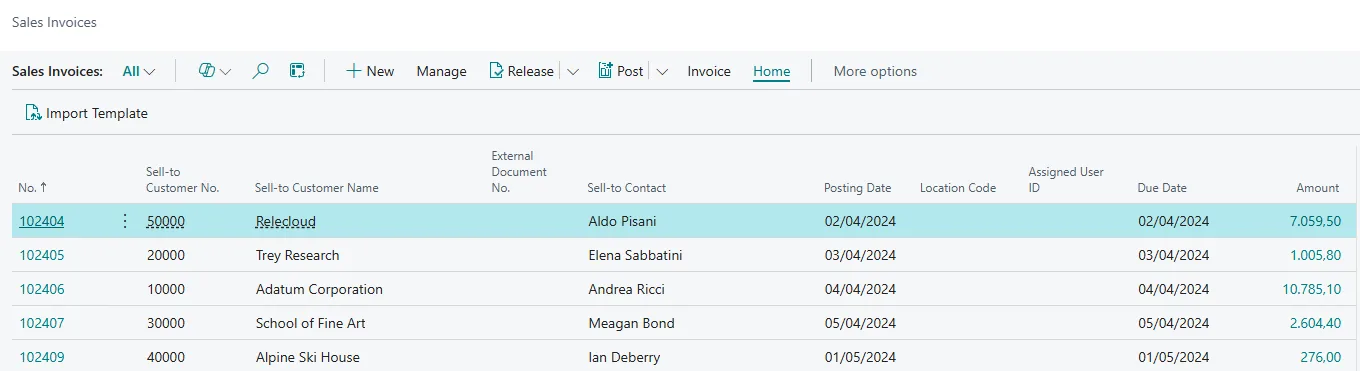Open the amount 10.785,10 link
Viewport: 1360px width, 371px height.
[1312, 289]
